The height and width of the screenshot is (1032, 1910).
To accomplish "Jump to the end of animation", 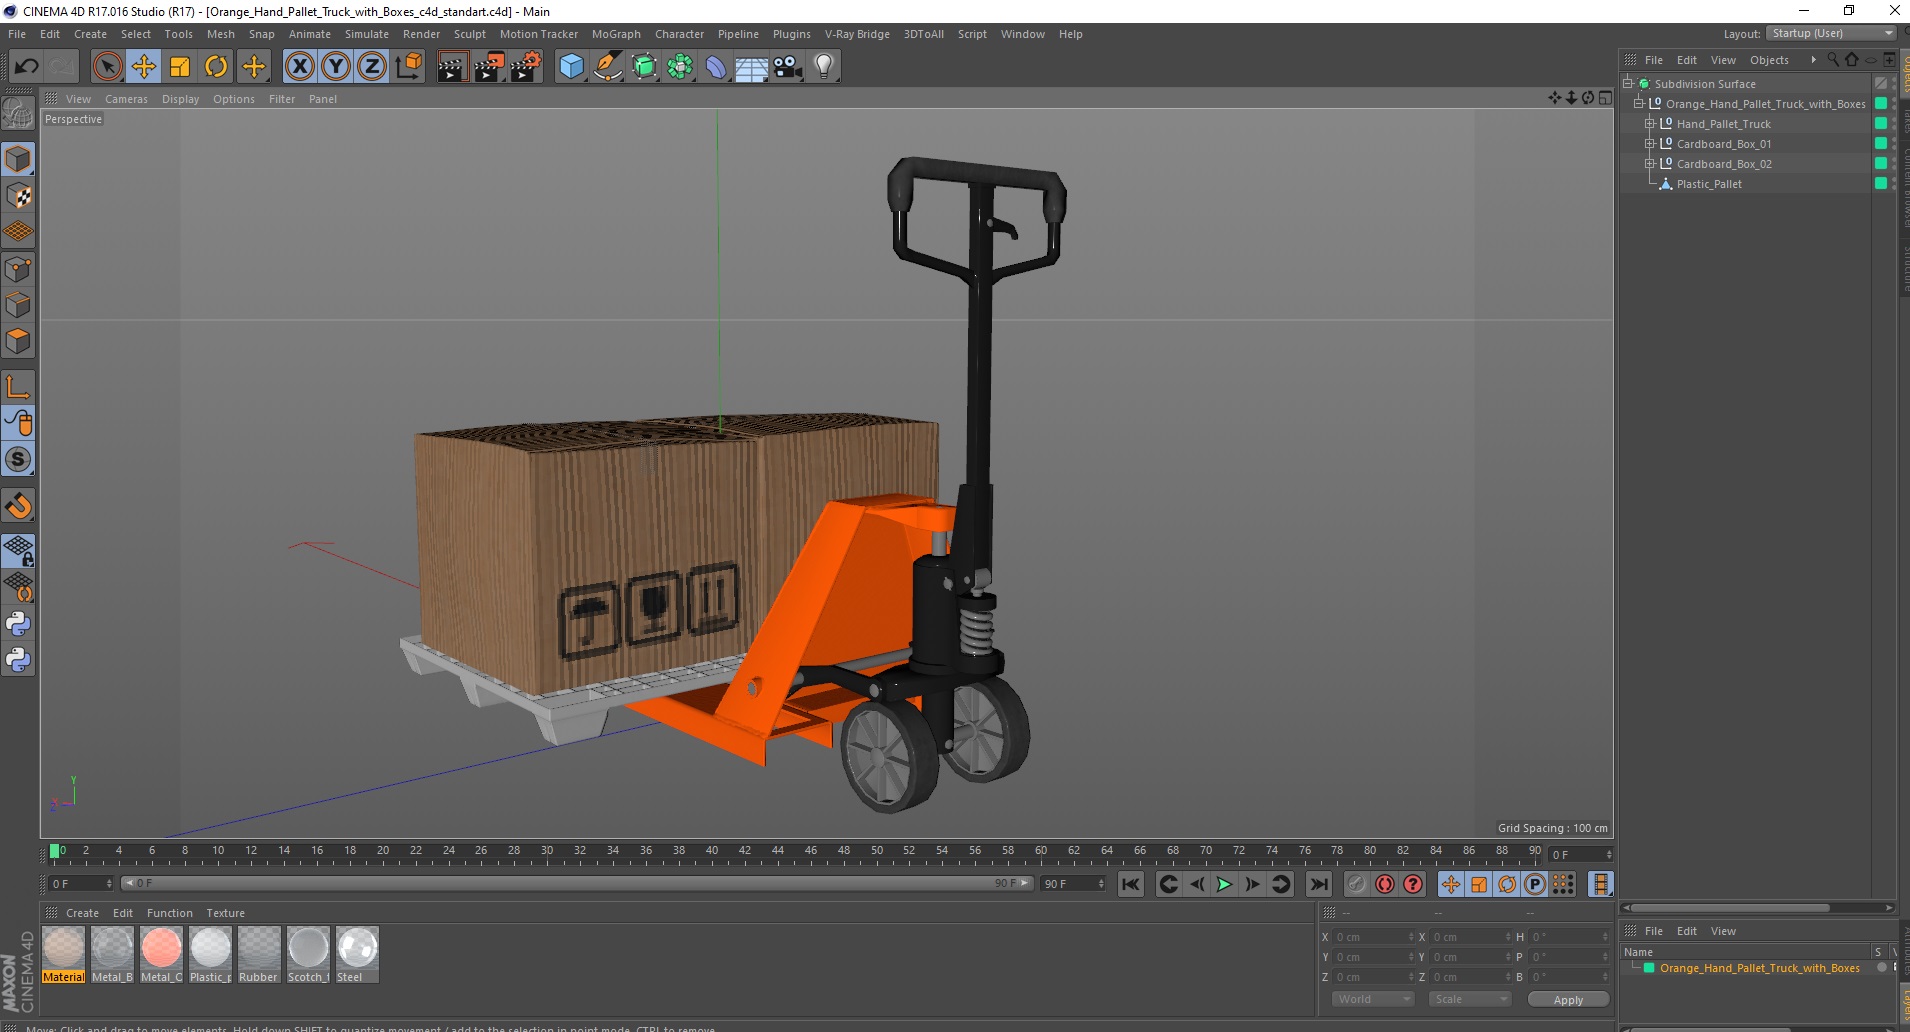I will tap(1319, 884).
